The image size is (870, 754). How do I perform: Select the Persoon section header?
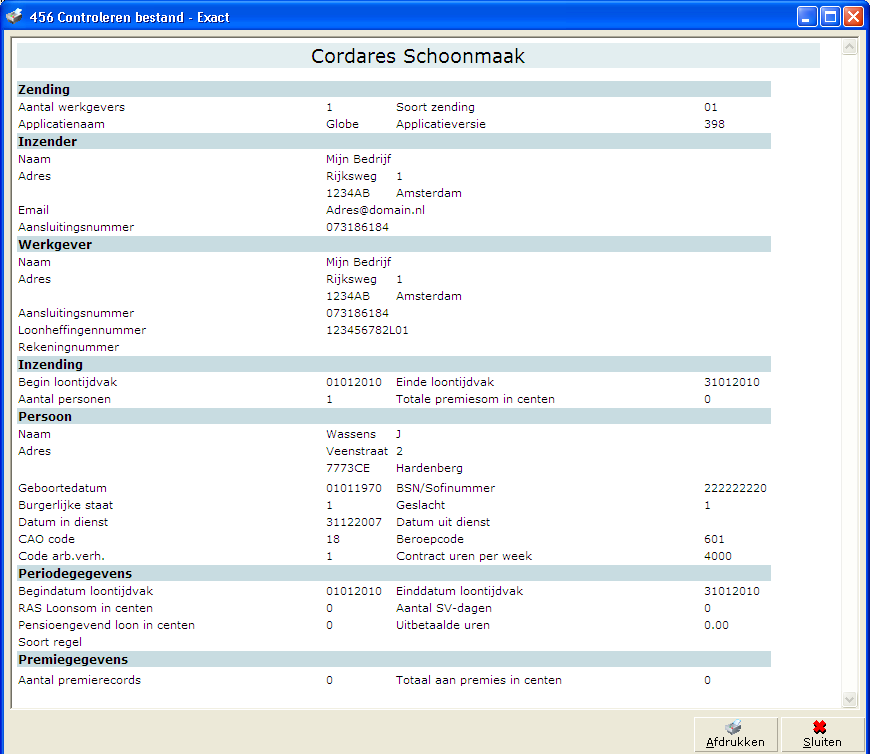pyautogui.click(x=45, y=417)
